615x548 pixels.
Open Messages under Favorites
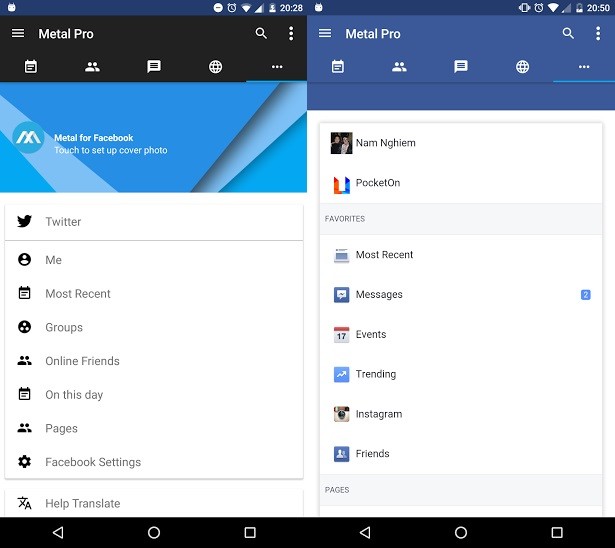coord(461,295)
